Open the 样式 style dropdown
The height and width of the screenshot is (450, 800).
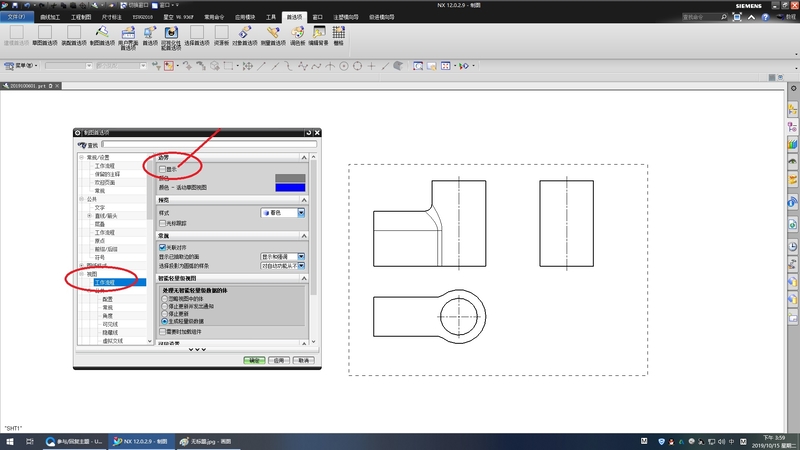point(283,213)
